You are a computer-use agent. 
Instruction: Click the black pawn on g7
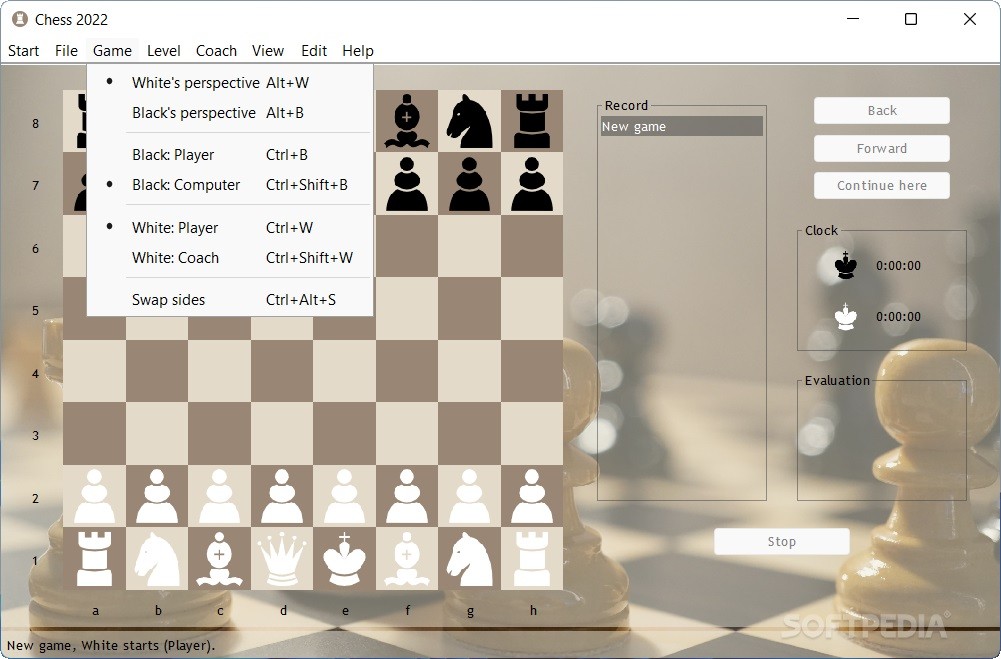(469, 183)
